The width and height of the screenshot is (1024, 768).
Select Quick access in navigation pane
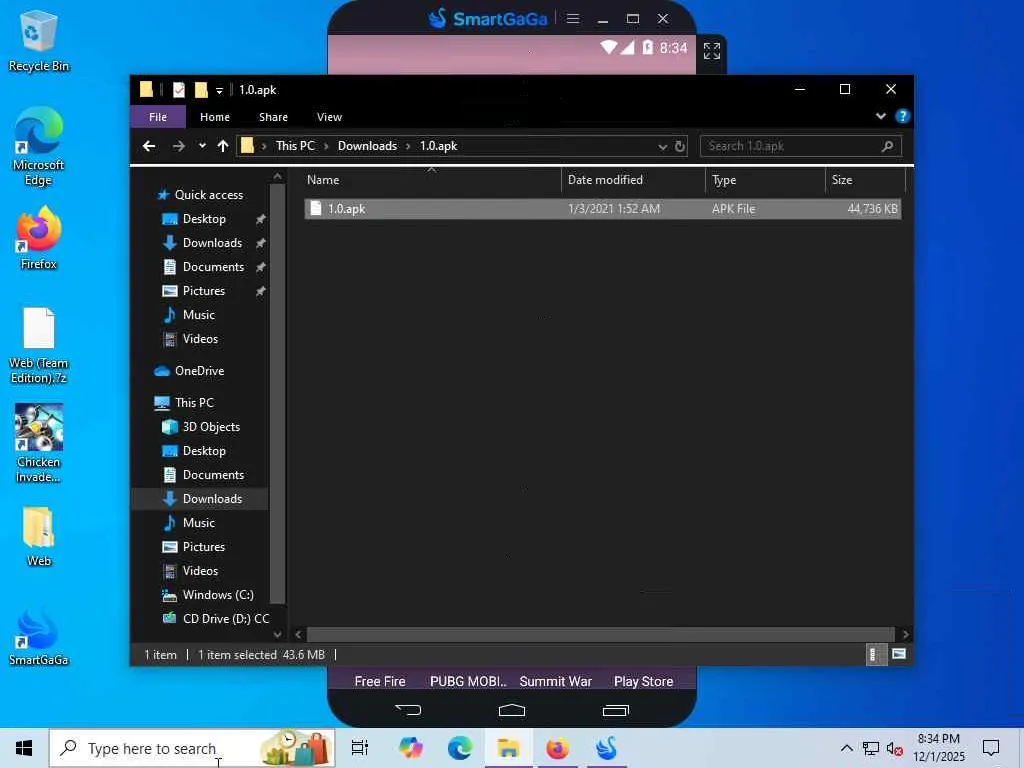(208, 195)
